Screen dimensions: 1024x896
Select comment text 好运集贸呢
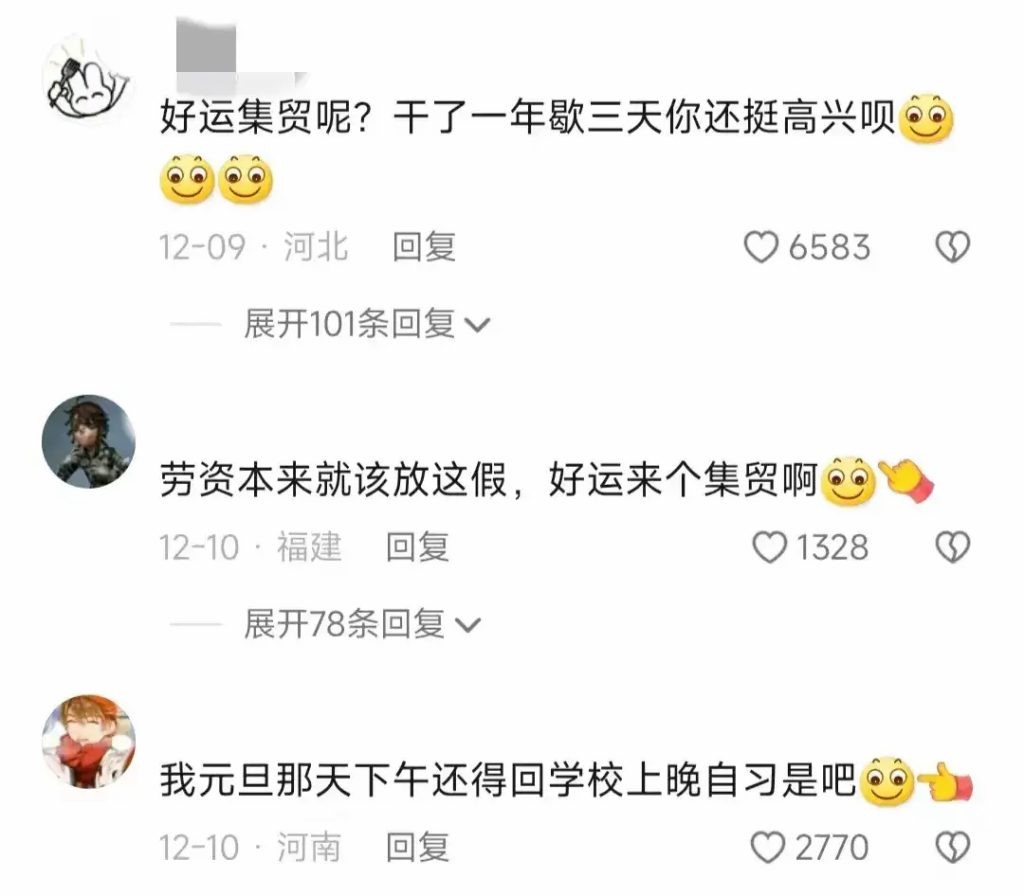266,118
